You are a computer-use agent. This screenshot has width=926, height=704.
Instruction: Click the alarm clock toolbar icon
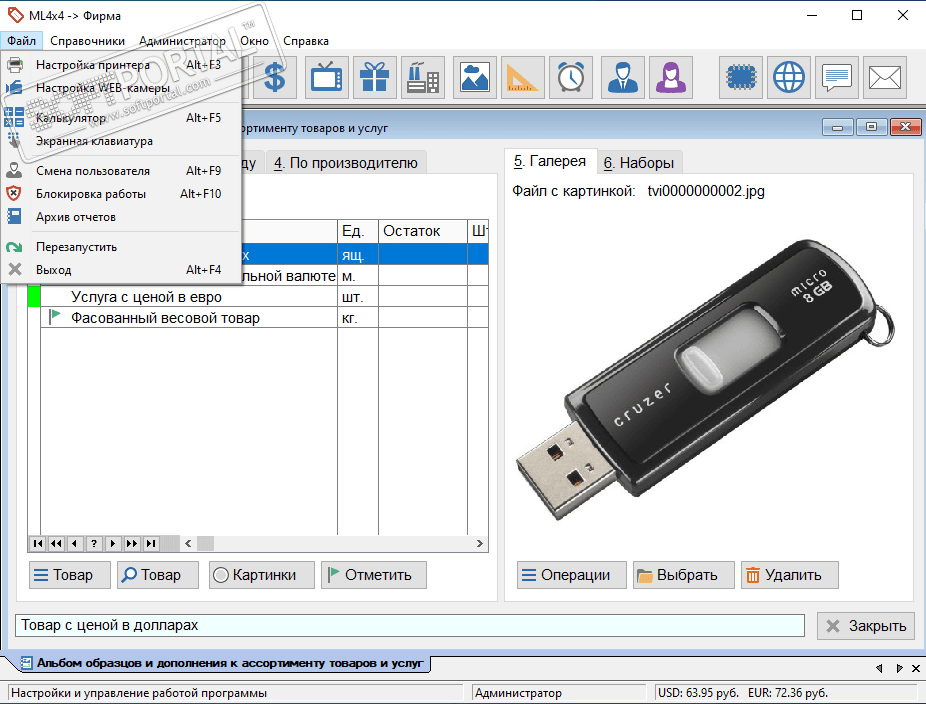[x=570, y=77]
